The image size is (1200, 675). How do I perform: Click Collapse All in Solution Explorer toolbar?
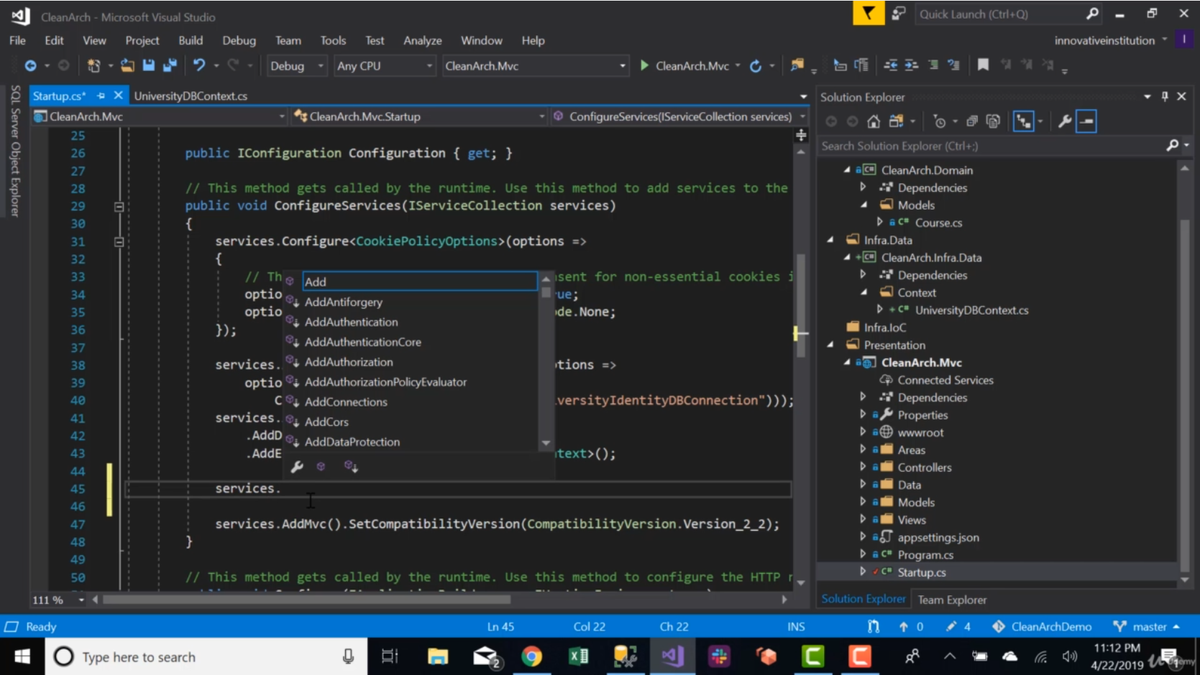(972, 121)
